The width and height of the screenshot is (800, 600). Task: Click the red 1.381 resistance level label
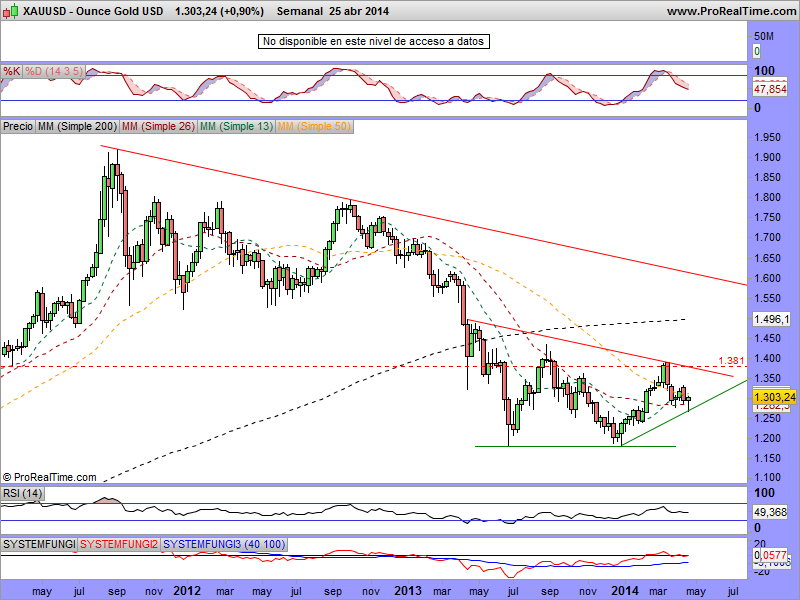click(732, 360)
